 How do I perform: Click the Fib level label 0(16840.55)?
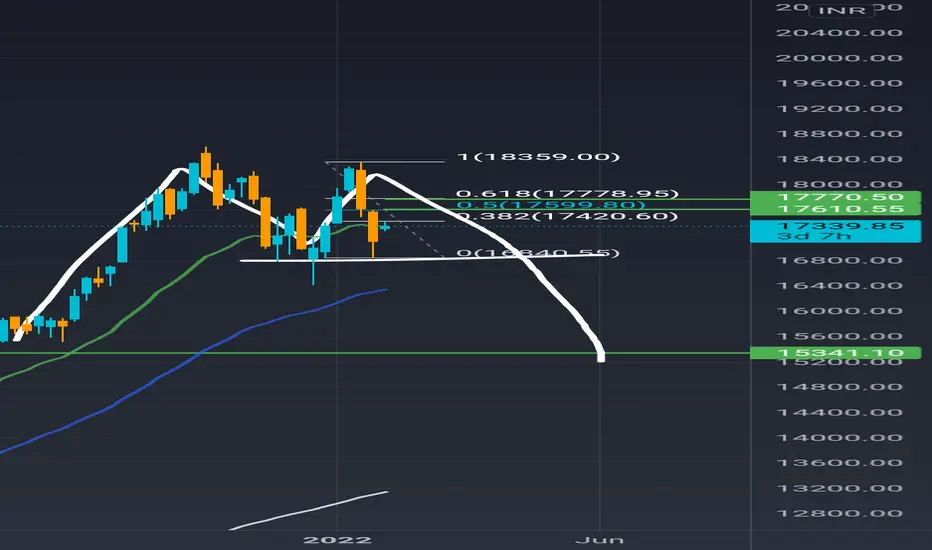538,253
